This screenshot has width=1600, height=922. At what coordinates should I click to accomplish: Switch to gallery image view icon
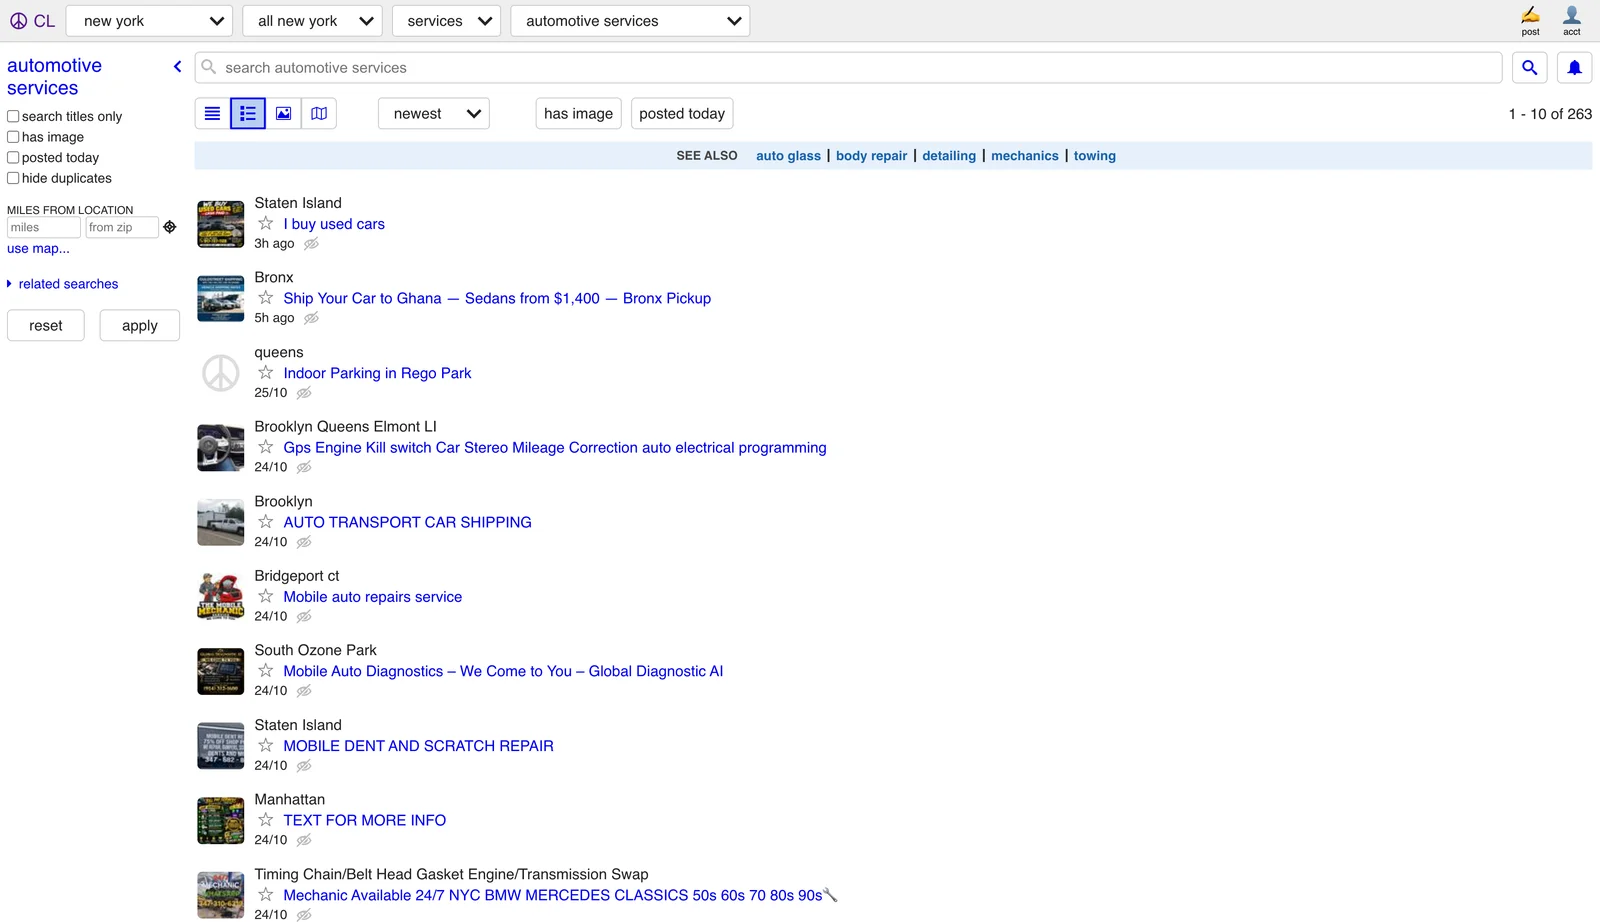pos(284,114)
